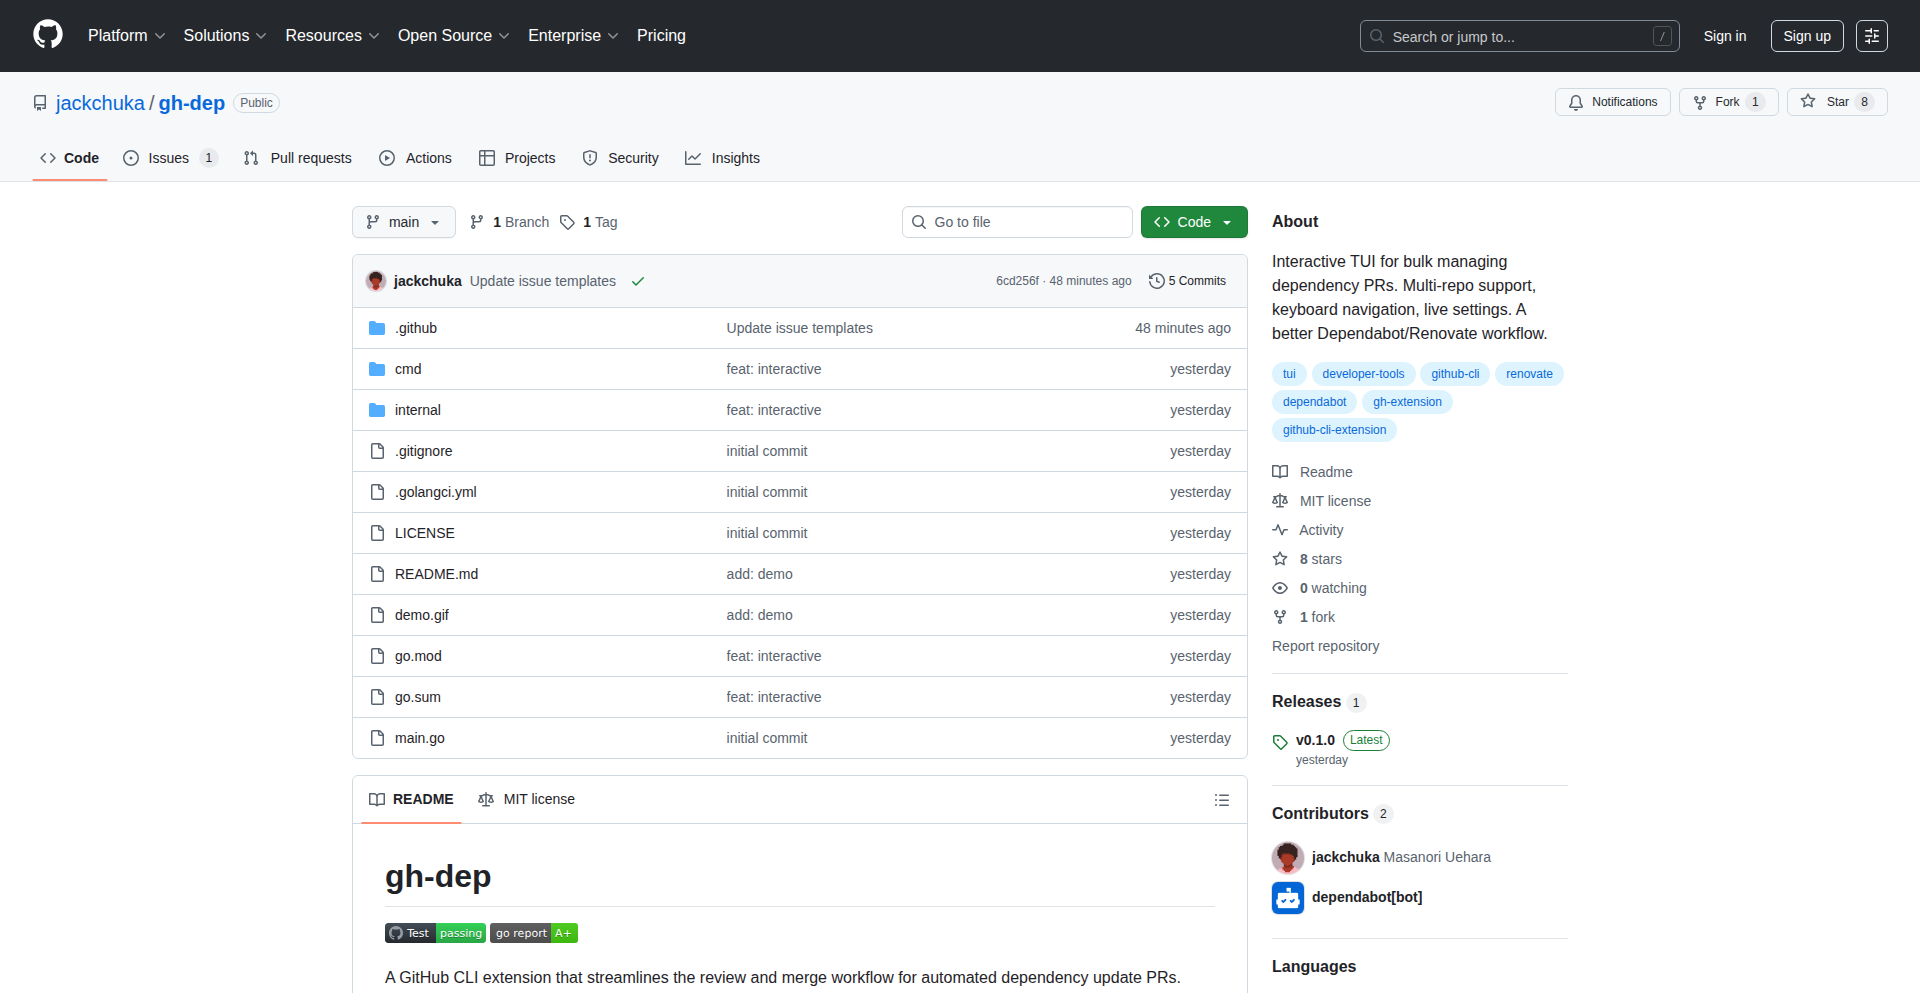
Task: Expand the Open Source menu
Action: click(454, 36)
